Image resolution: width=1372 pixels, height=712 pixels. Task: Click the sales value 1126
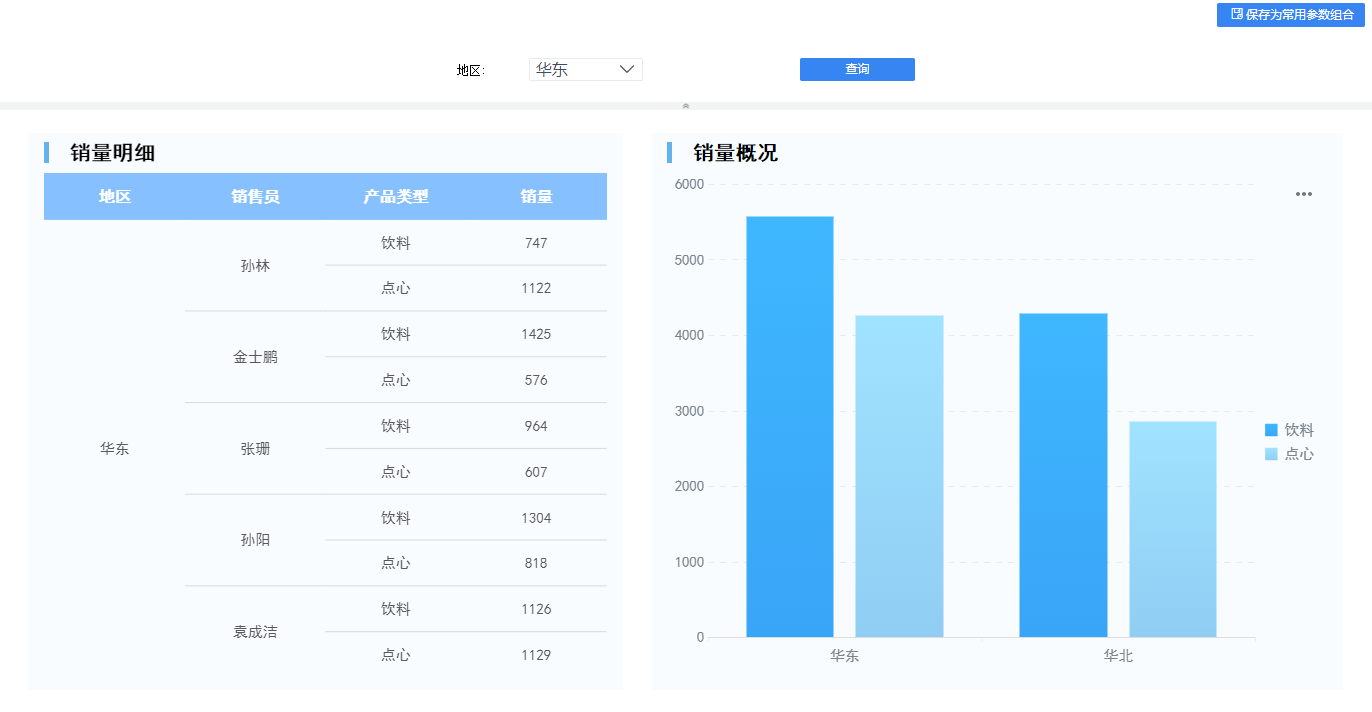(536, 609)
